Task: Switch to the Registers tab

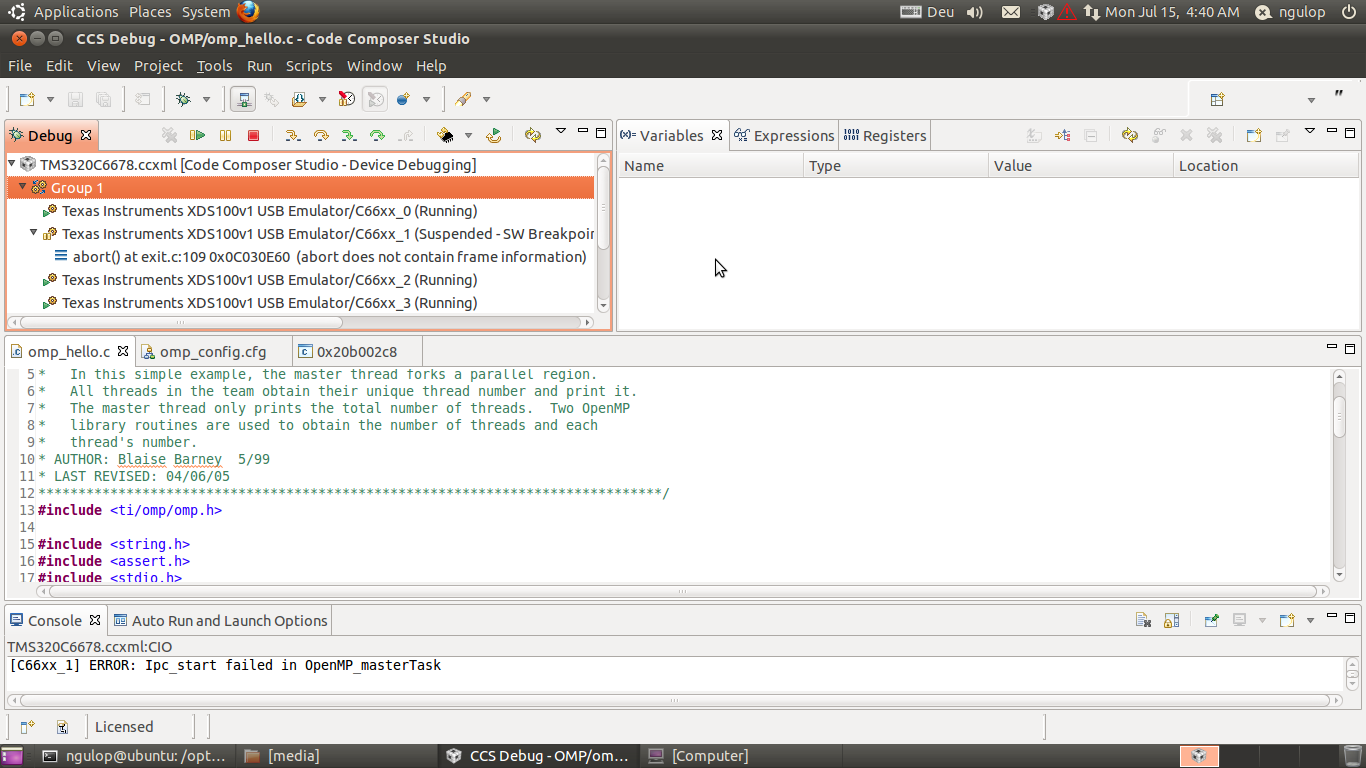Action: pyautogui.click(x=884, y=135)
